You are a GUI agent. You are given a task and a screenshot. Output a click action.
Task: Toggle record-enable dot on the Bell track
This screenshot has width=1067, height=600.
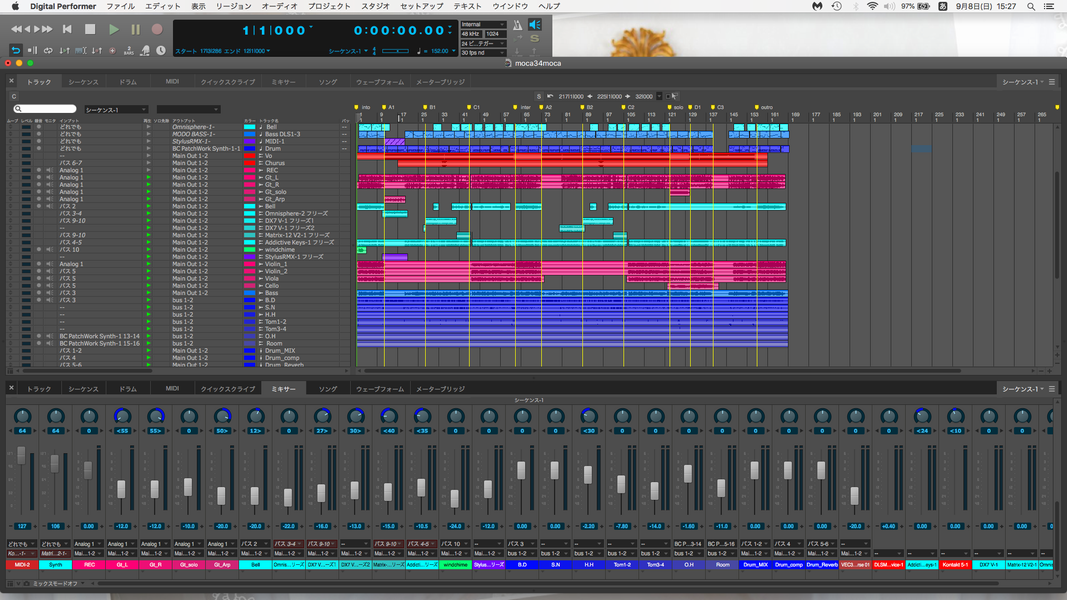click(39, 127)
